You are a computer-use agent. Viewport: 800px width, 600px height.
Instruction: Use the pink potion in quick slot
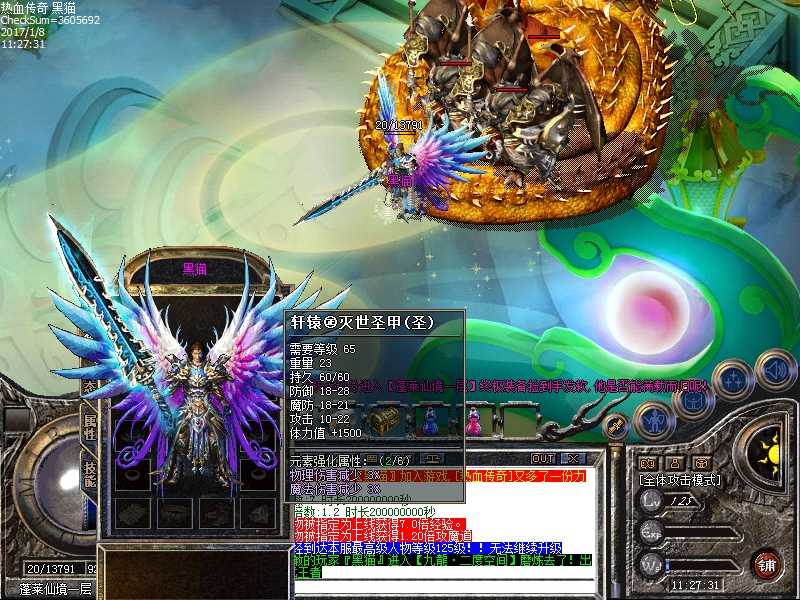coord(474,420)
